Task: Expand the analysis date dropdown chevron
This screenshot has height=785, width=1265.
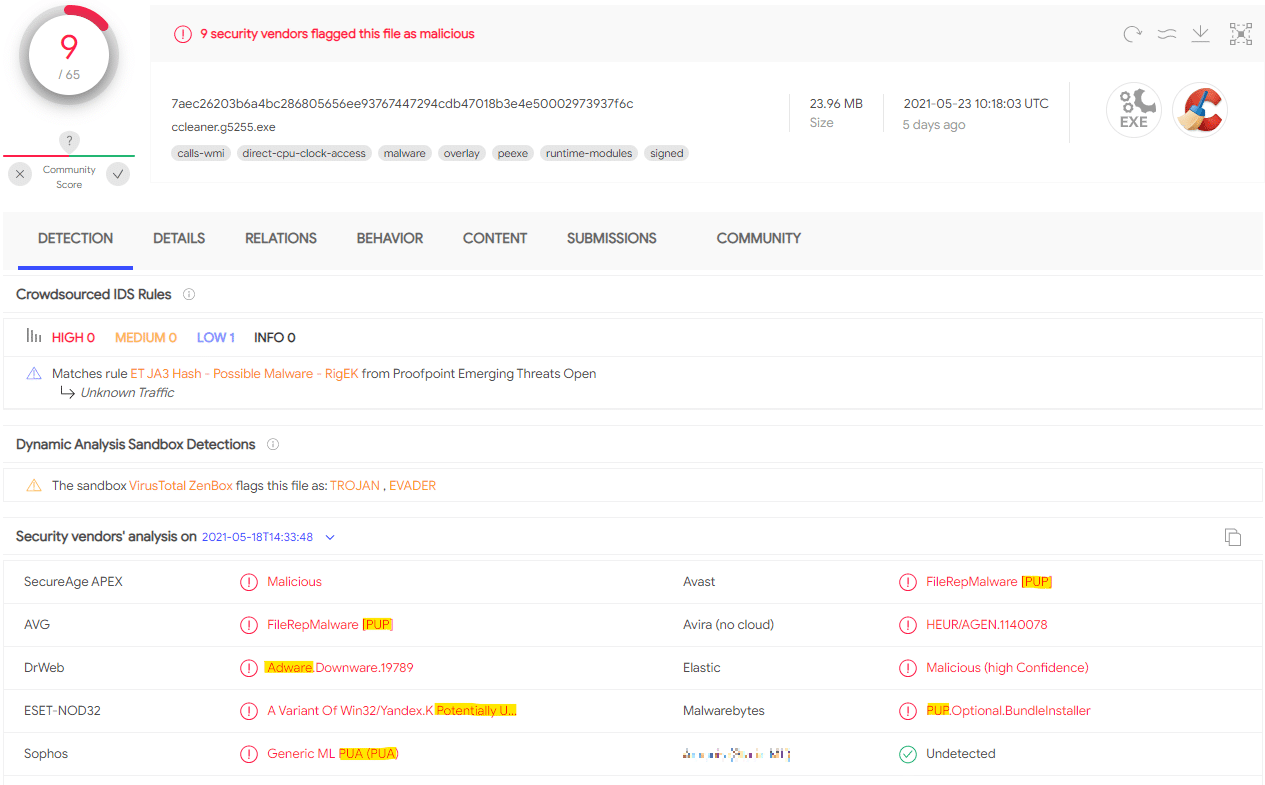Action: click(x=330, y=537)
